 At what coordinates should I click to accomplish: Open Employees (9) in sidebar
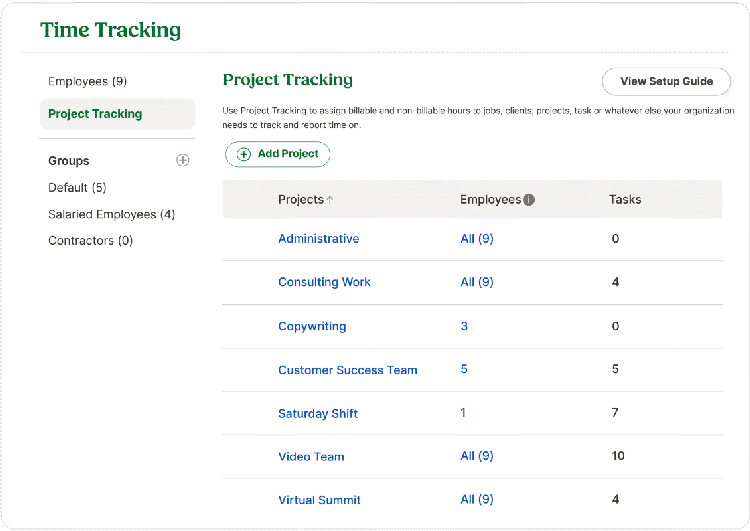click(87, 81)
